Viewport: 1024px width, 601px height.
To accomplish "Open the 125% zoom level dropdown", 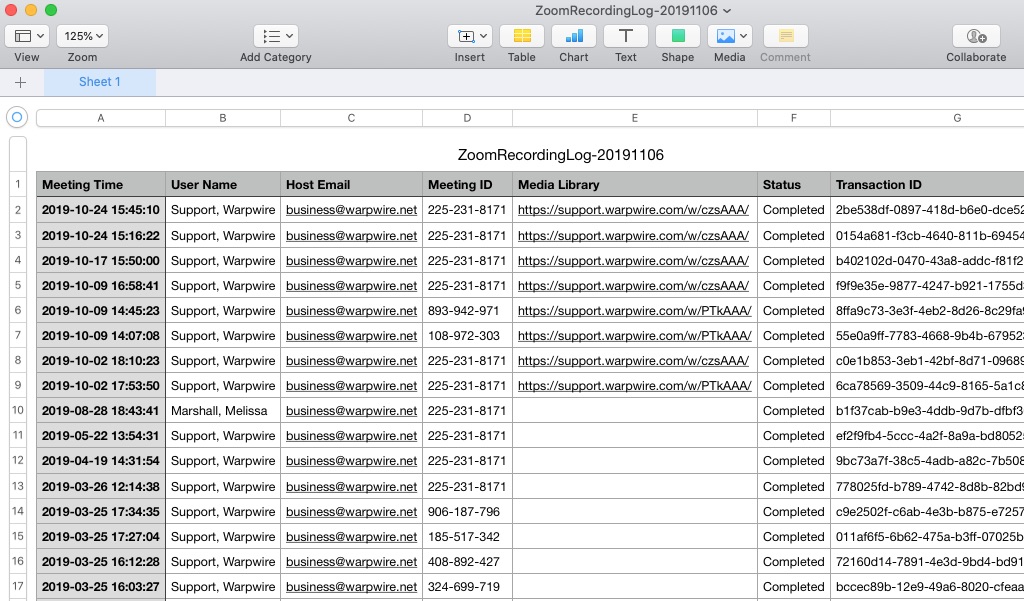I will pyautogui.click(x=82, y=36).
